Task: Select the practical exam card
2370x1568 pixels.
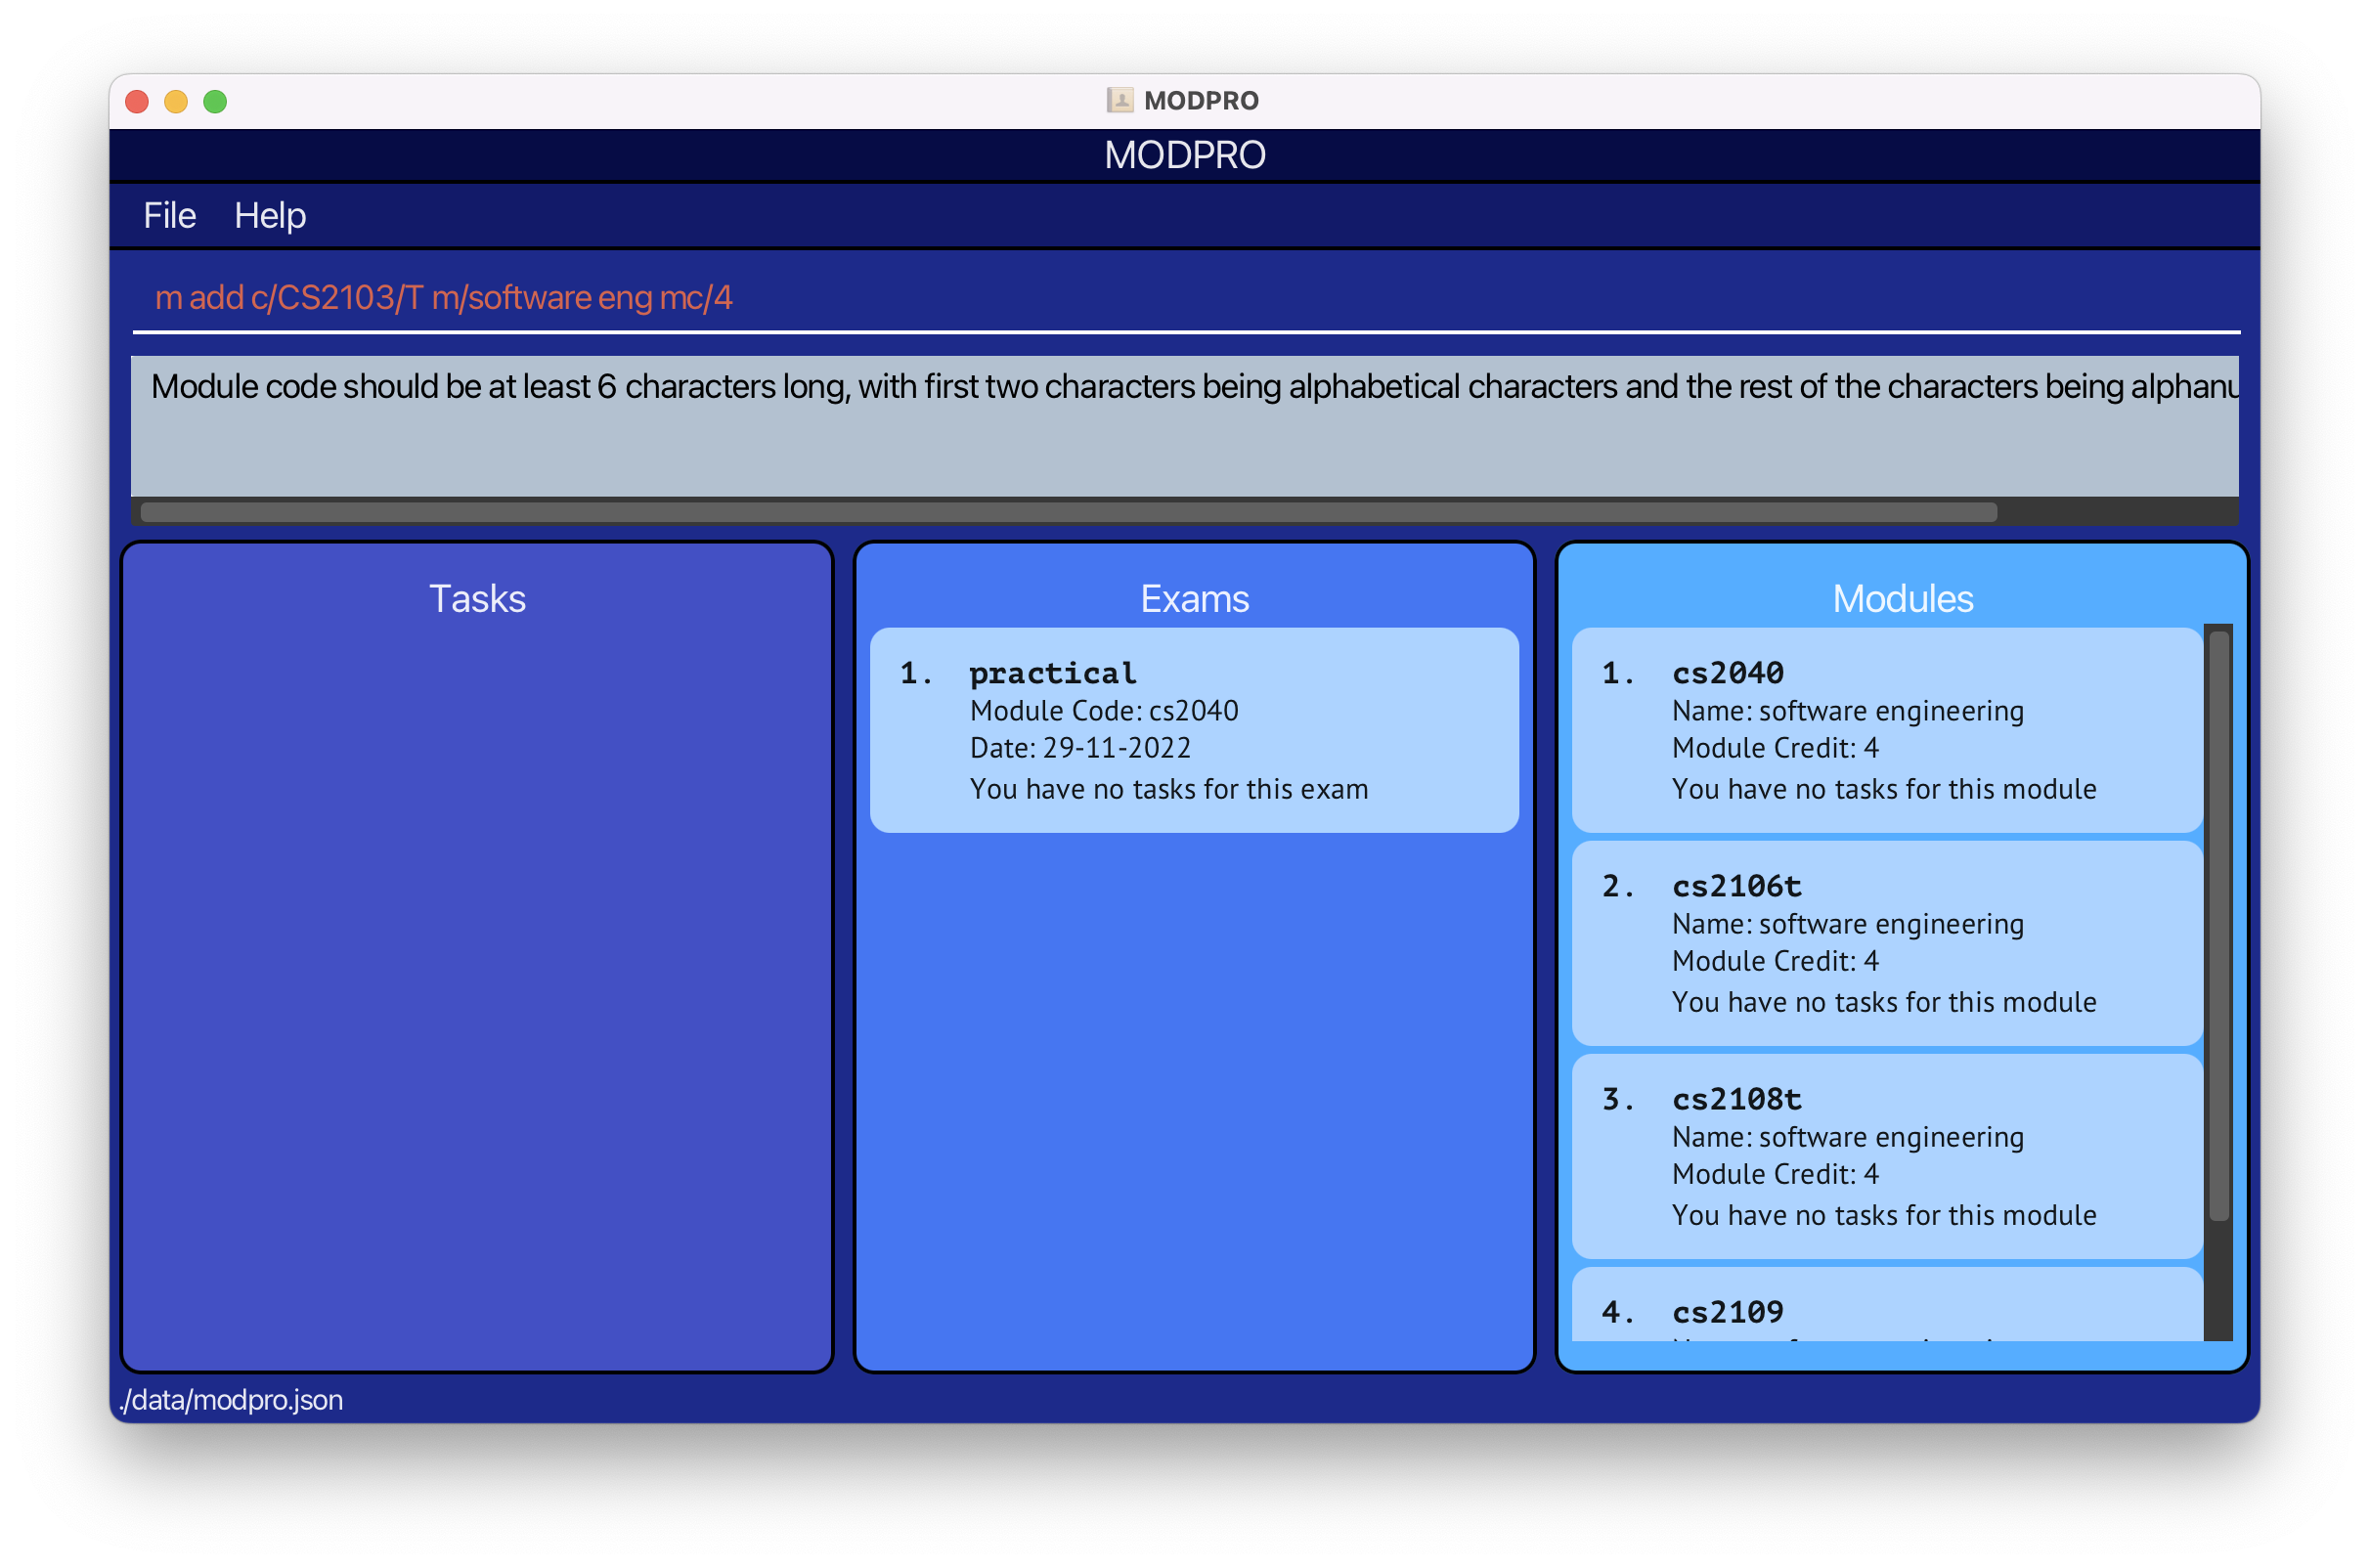Action: tap(1194, 730)
